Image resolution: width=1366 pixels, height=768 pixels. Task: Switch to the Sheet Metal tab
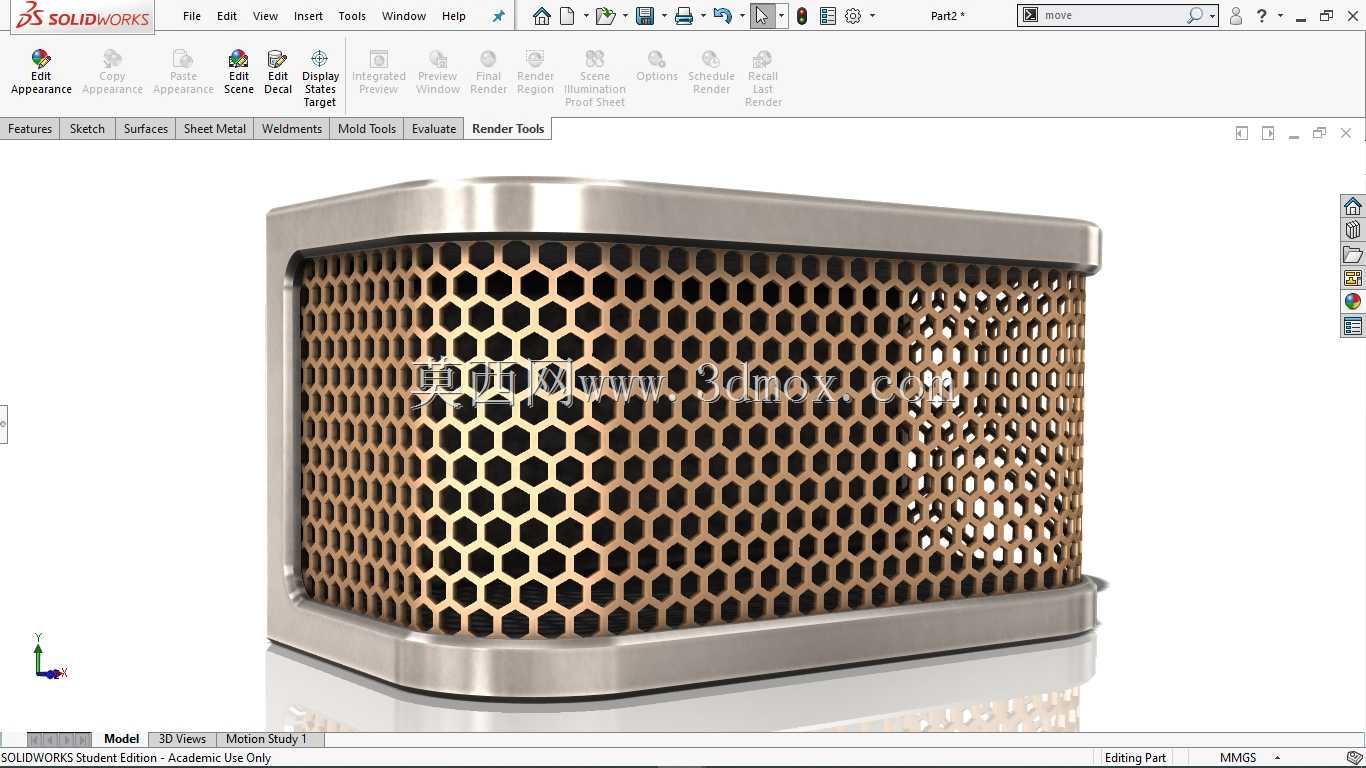(215, 129)
